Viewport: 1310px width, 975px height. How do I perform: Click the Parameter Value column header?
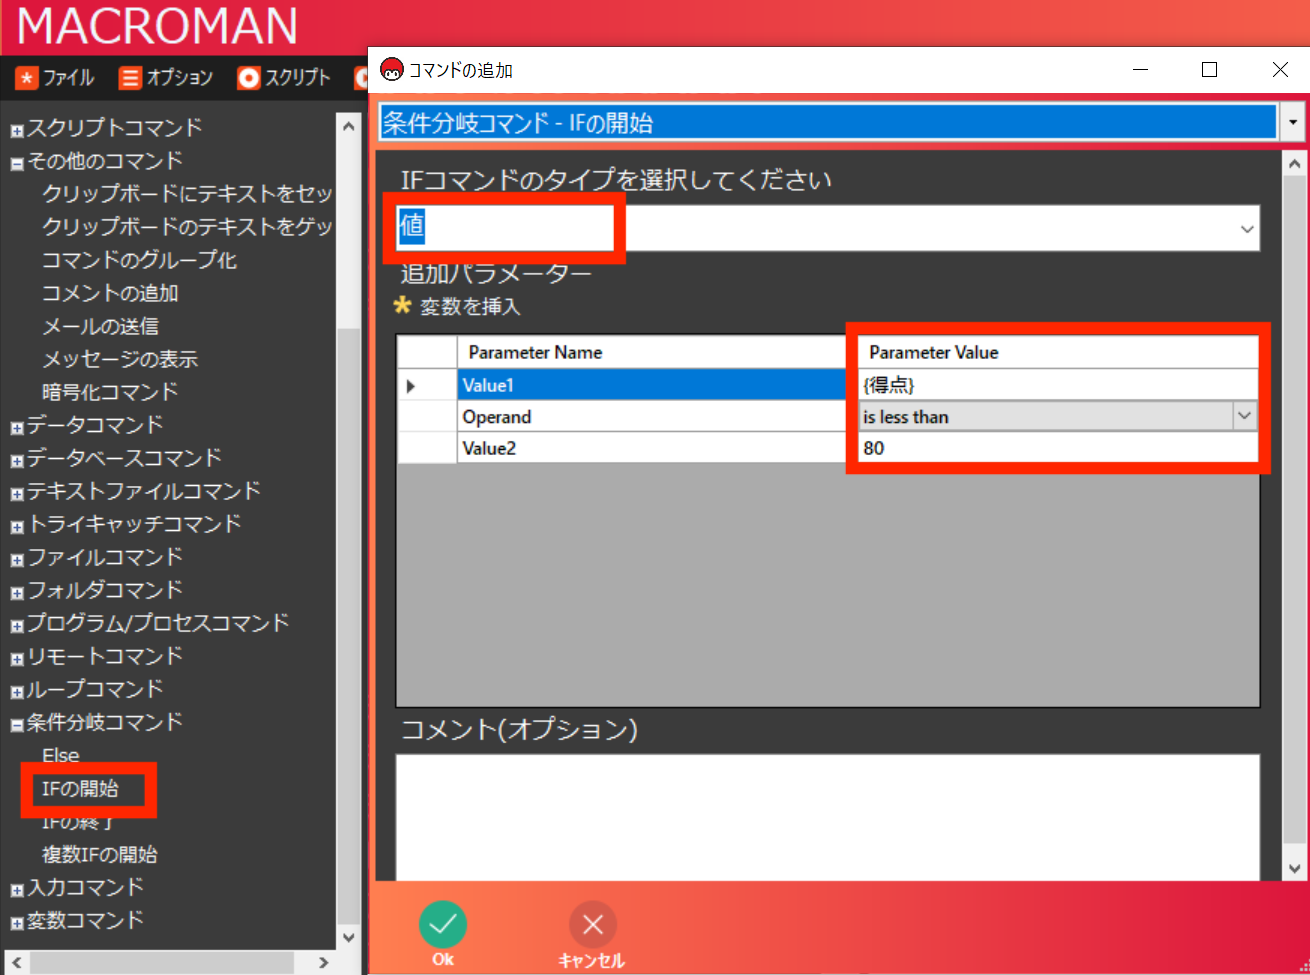[x=1057, y=352]
